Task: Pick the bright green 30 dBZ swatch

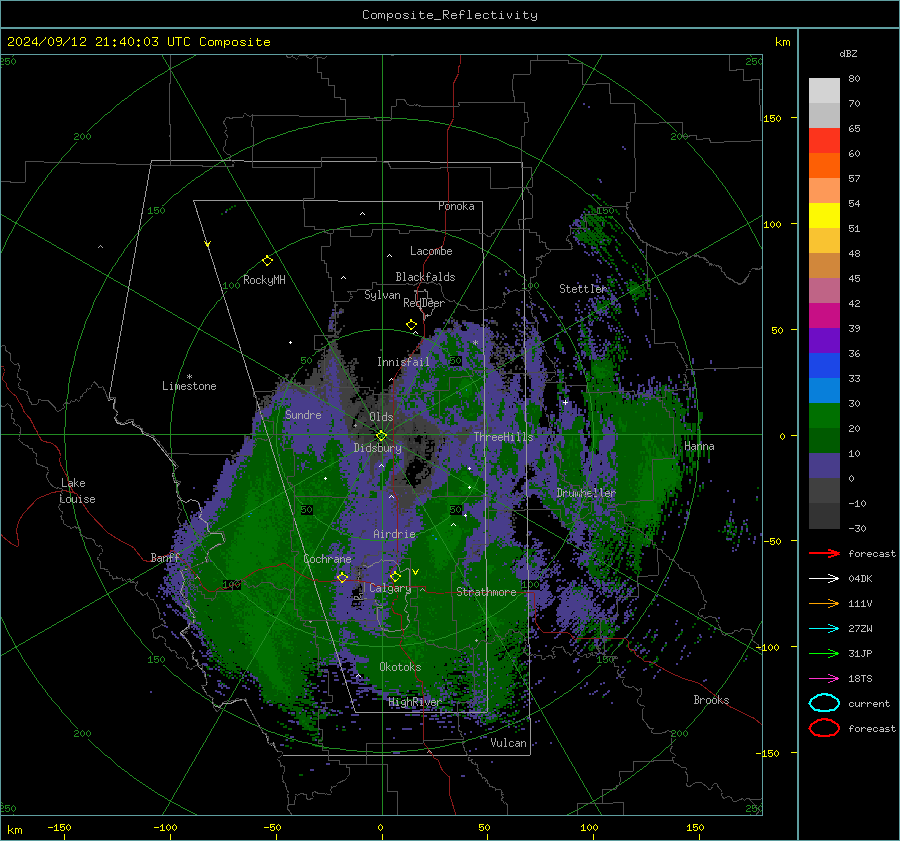Action: coord(824,415)
